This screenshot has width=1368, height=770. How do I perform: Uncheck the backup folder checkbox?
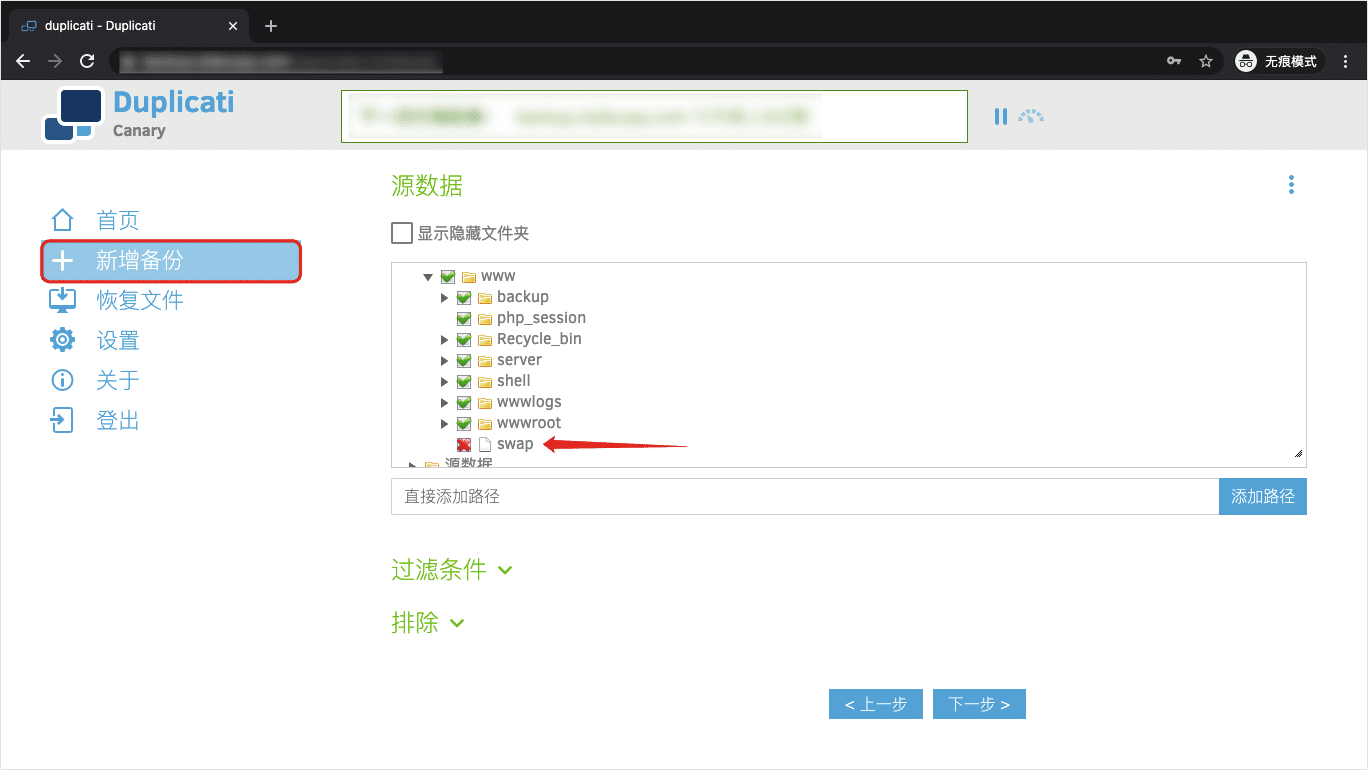click(464, 297)
